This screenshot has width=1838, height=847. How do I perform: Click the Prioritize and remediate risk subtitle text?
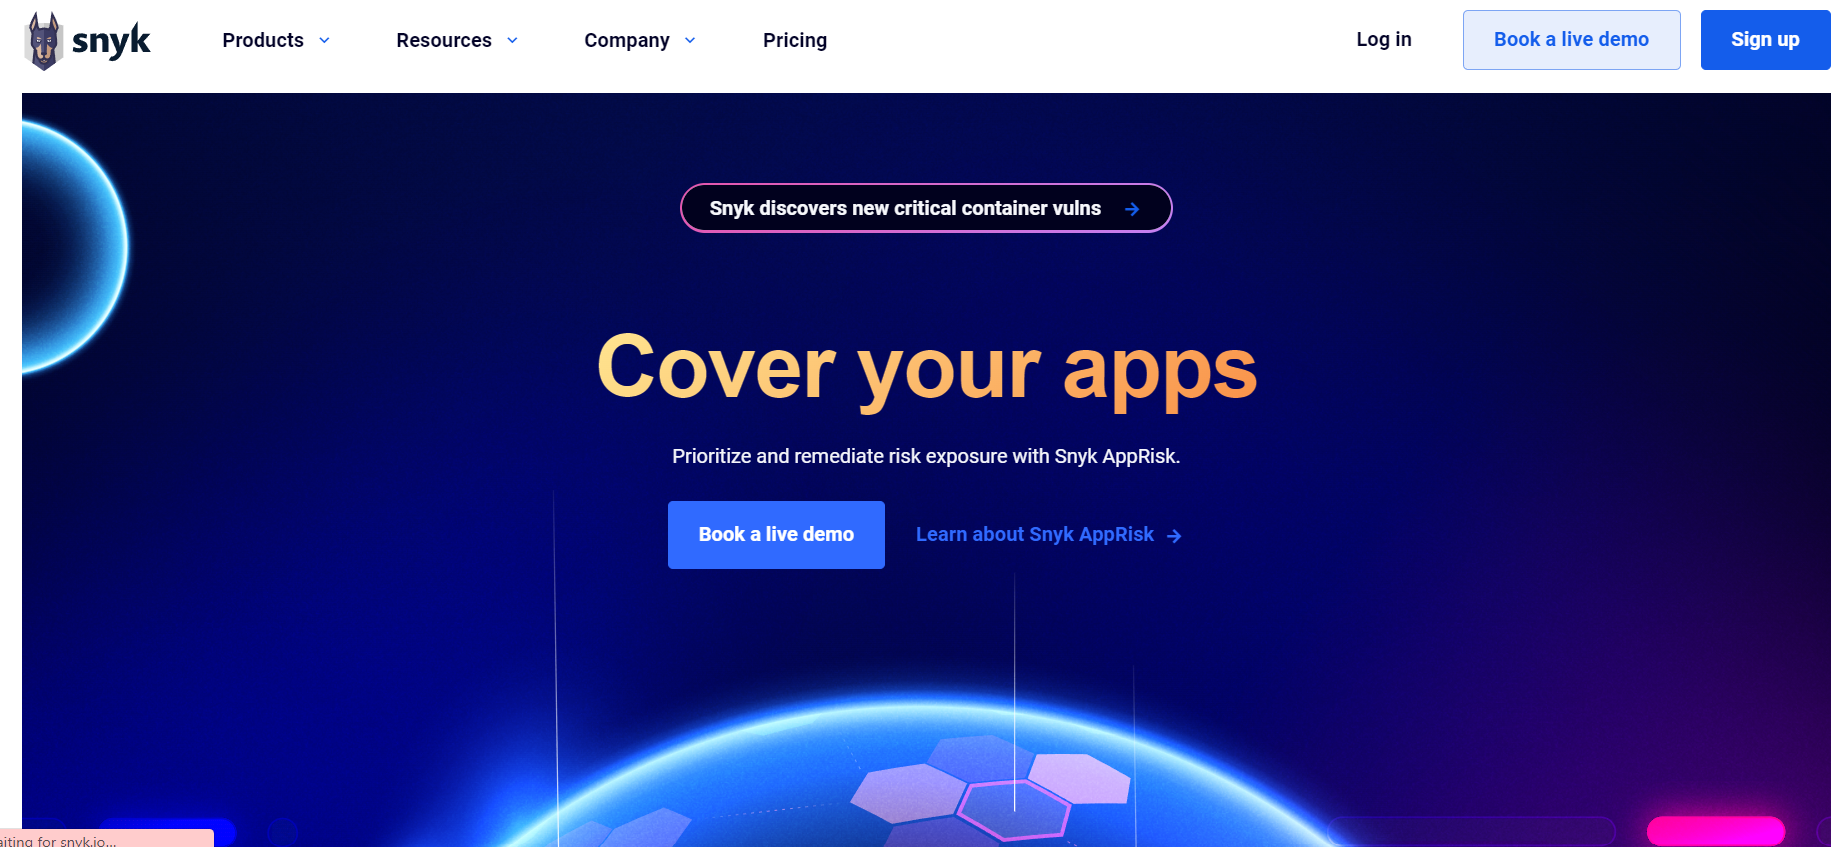926,456
